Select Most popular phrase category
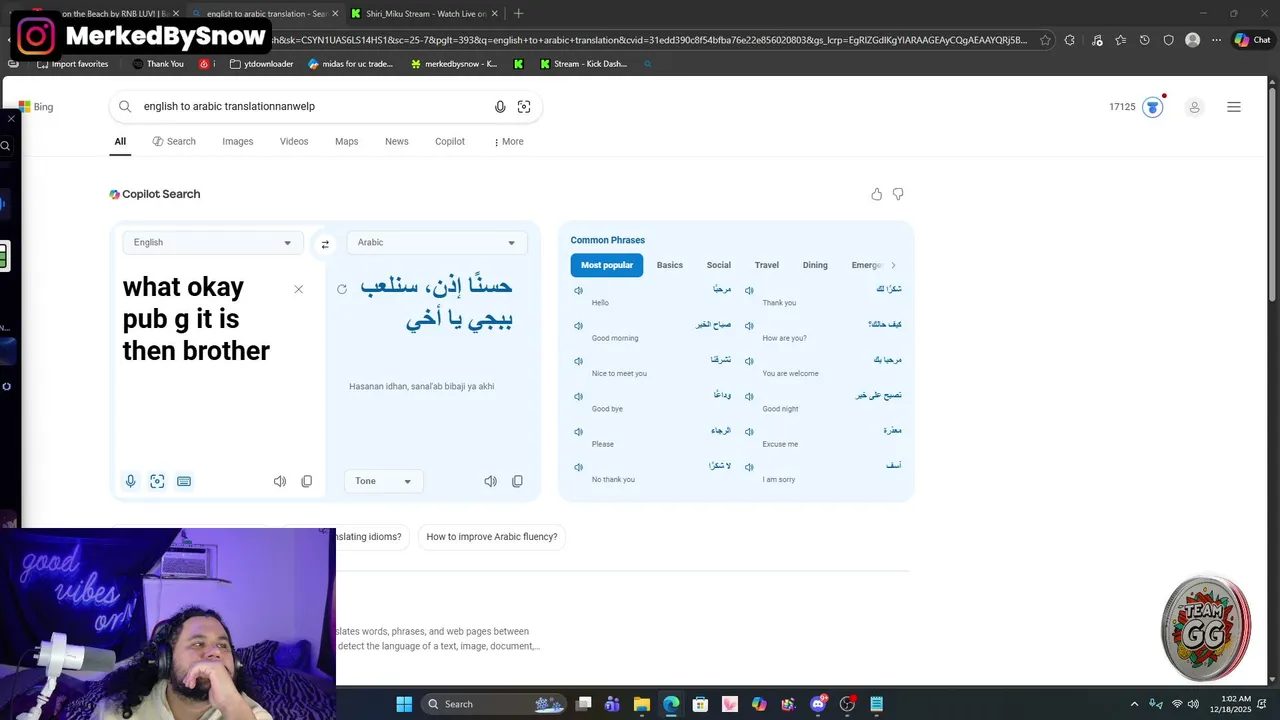Viewport: 1280px width, 720px height. [607, 265]
